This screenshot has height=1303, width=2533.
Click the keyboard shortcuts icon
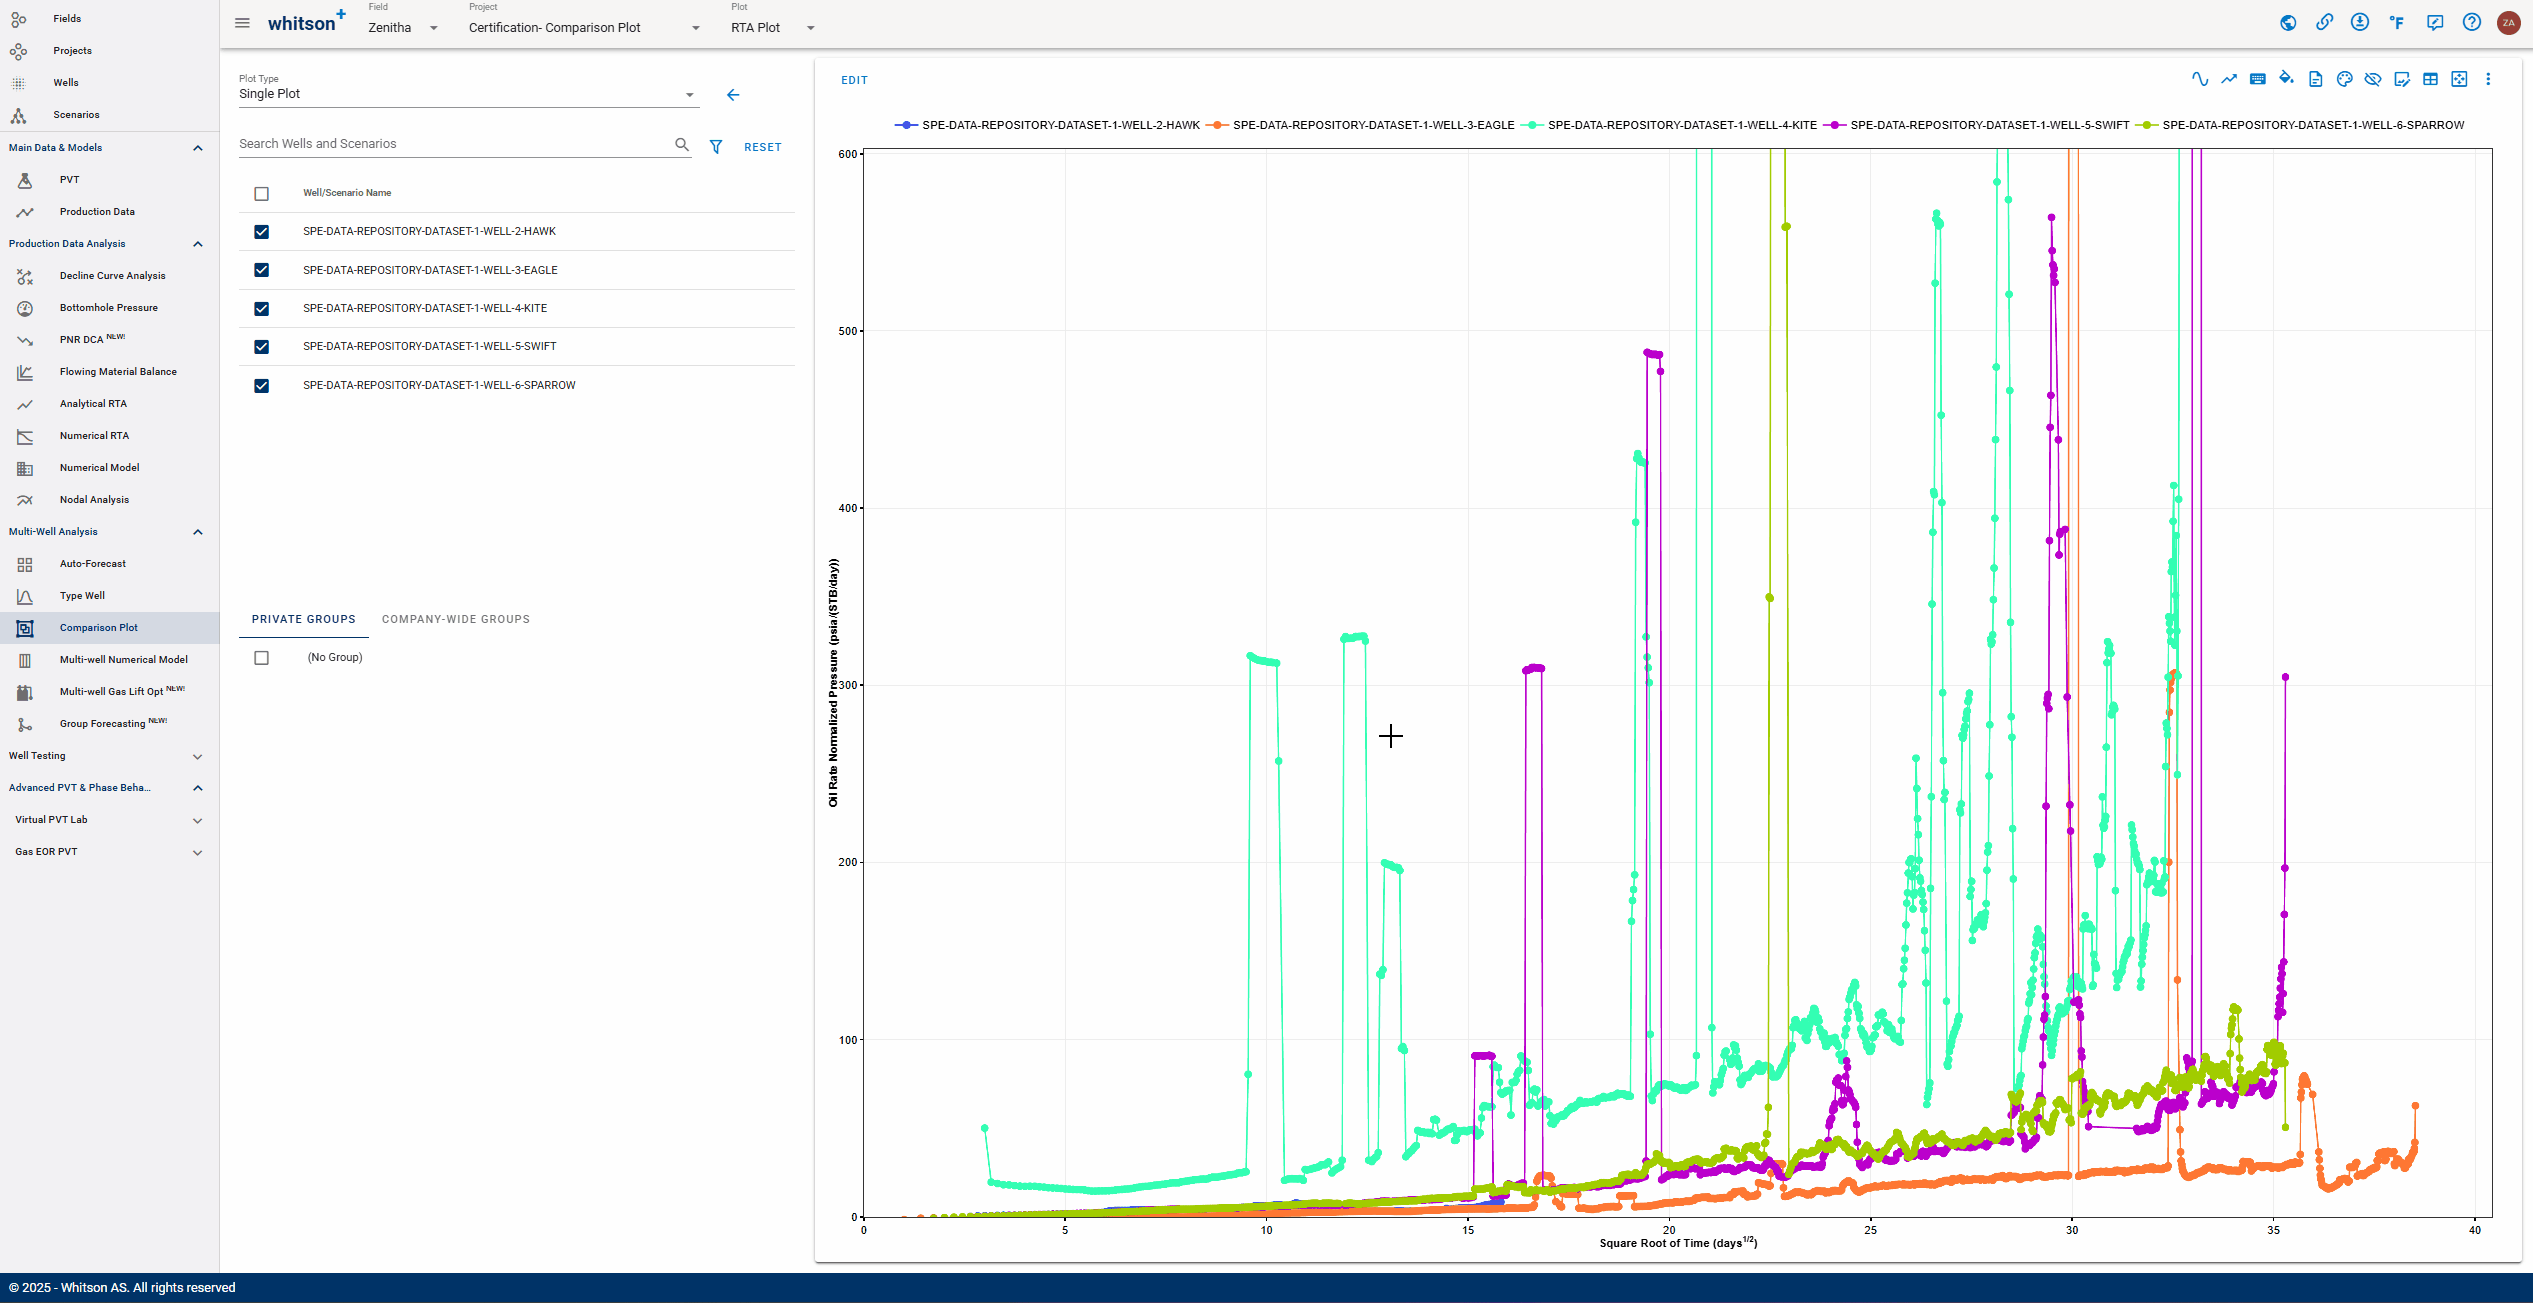click(x=2257, y=79)
